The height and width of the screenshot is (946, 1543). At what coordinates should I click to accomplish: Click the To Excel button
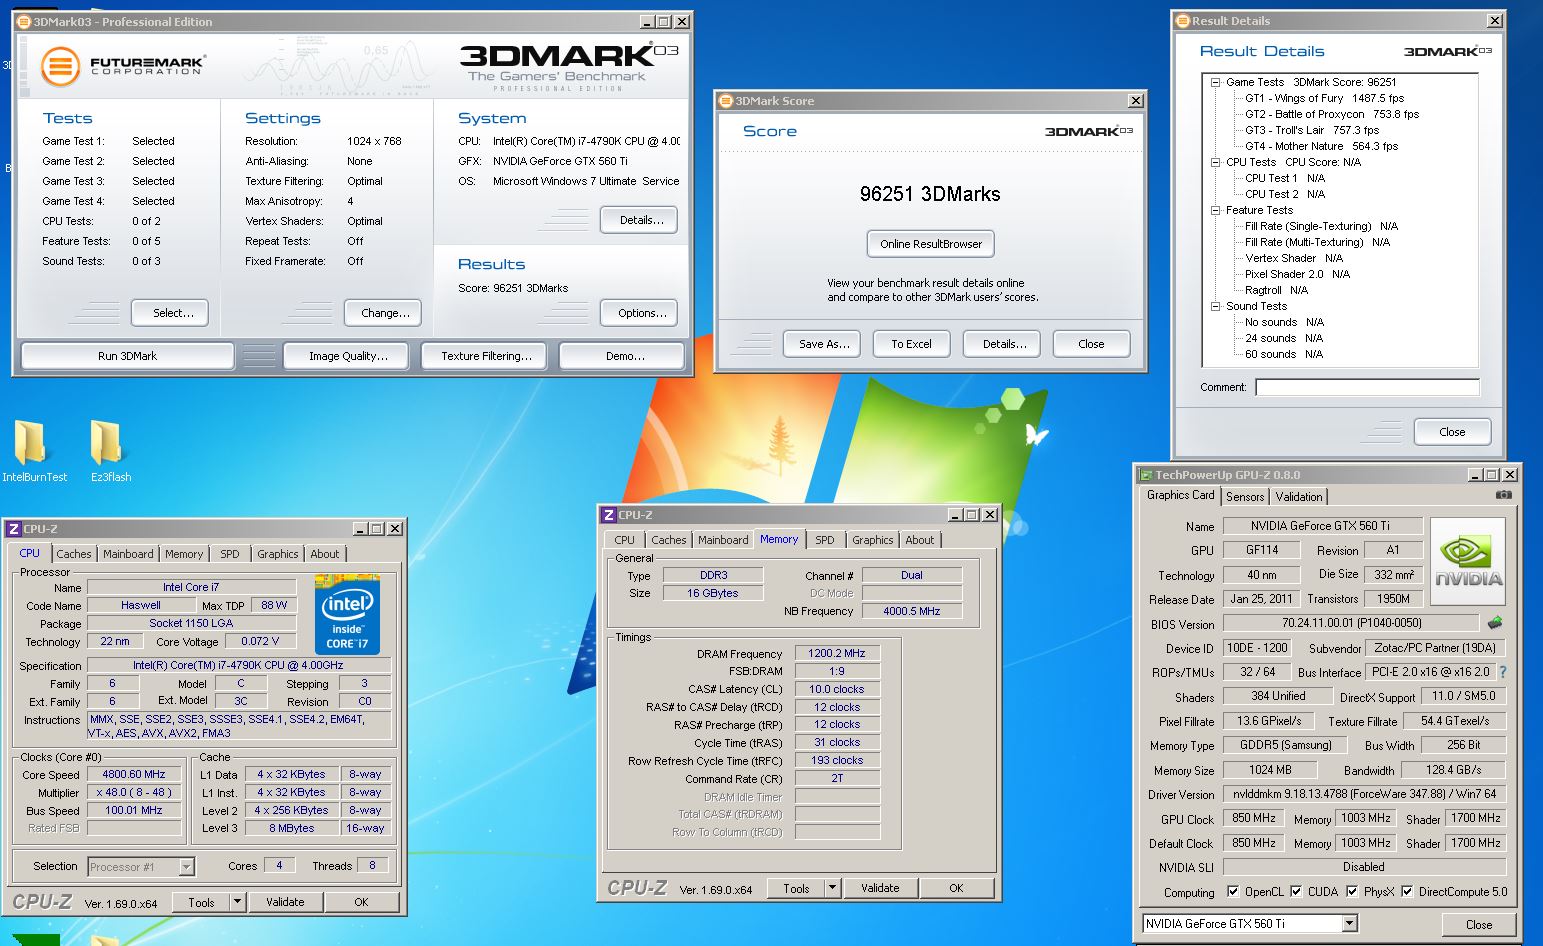click(911, 344)
